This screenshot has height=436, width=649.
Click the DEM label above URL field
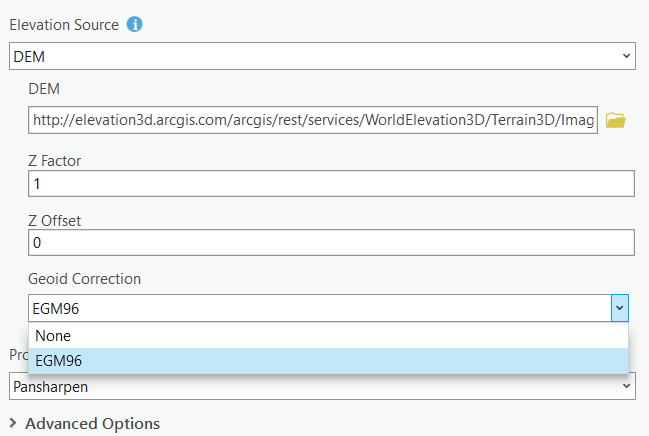[x=44, y=90]
